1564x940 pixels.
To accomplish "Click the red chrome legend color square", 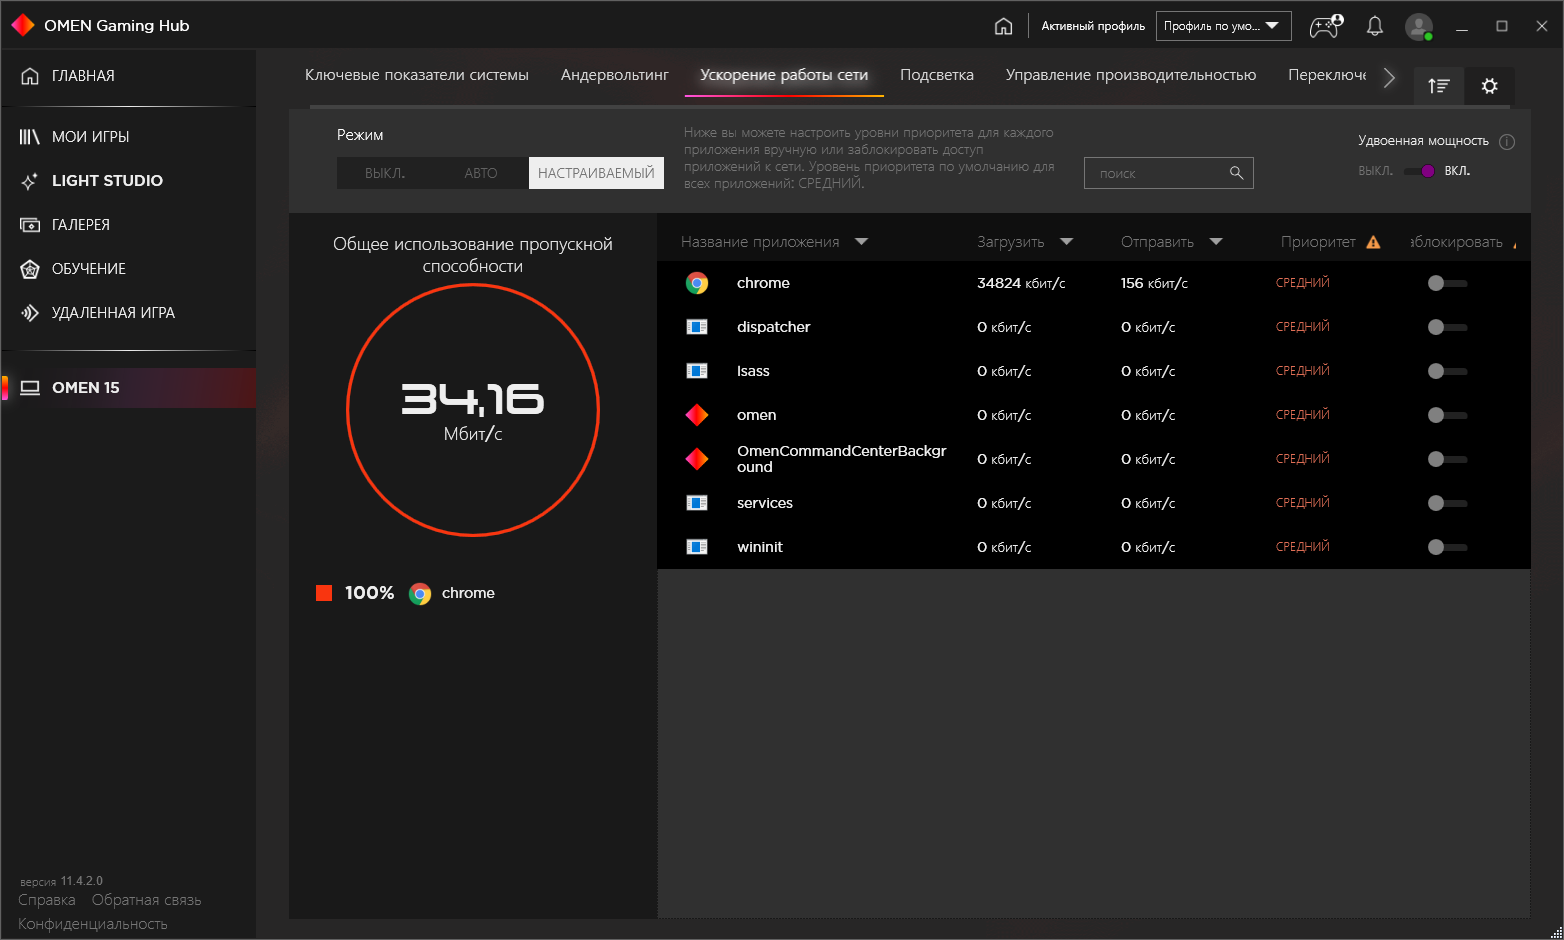I will 324,594.
